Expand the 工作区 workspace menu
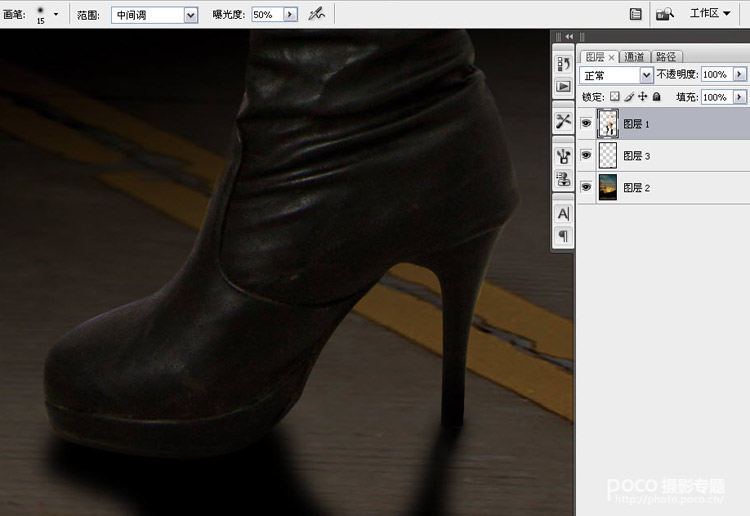Image resolution: width=750 pixels, height=516 pixels. coord(710,14)
